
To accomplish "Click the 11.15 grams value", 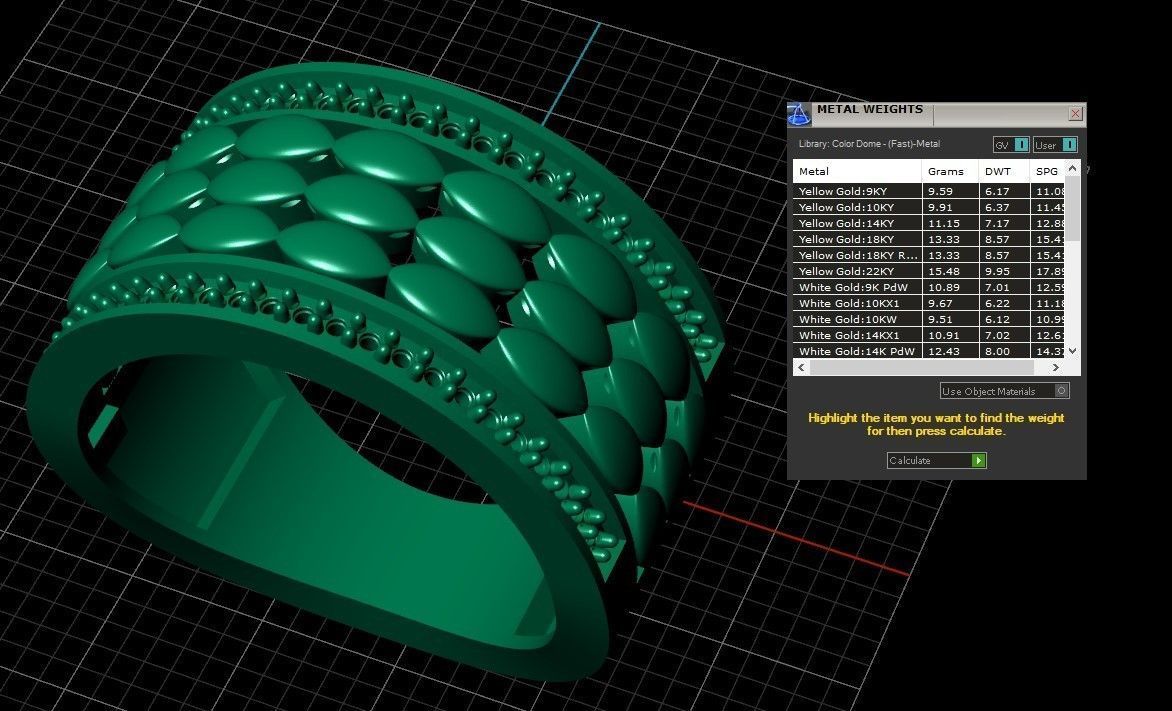I will 943,224.
